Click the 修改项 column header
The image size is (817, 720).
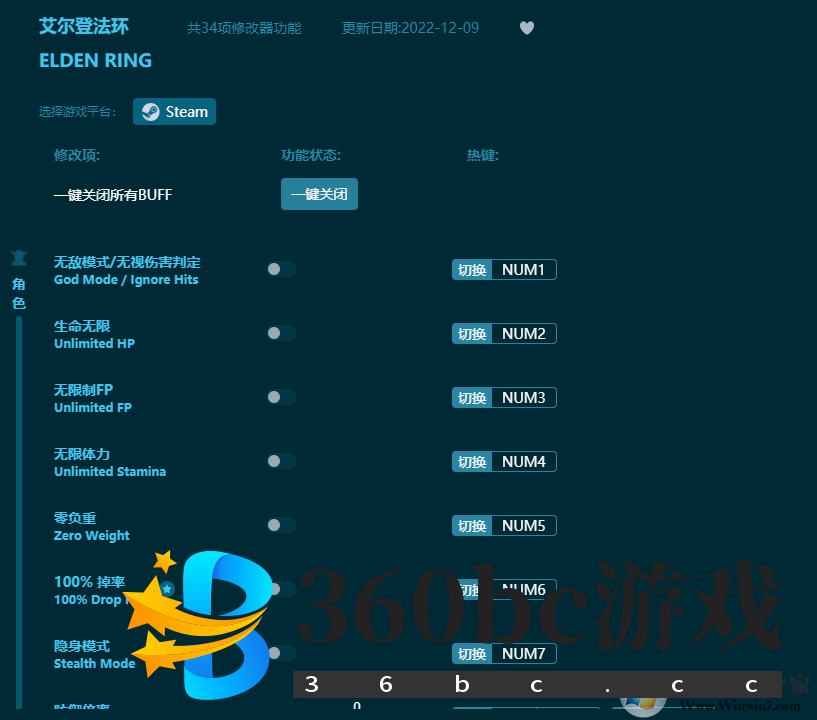point(77,155)
